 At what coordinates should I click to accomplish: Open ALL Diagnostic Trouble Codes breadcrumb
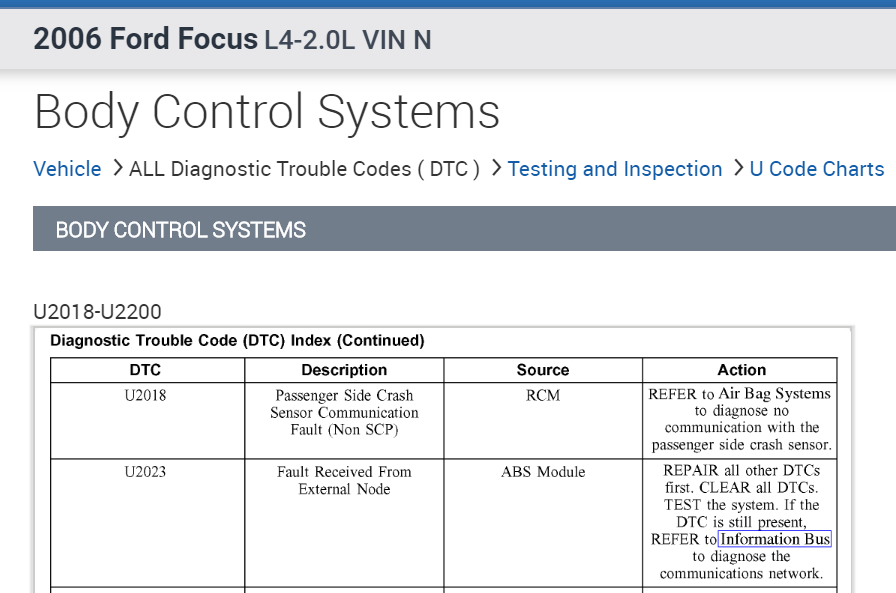[304, 169]
